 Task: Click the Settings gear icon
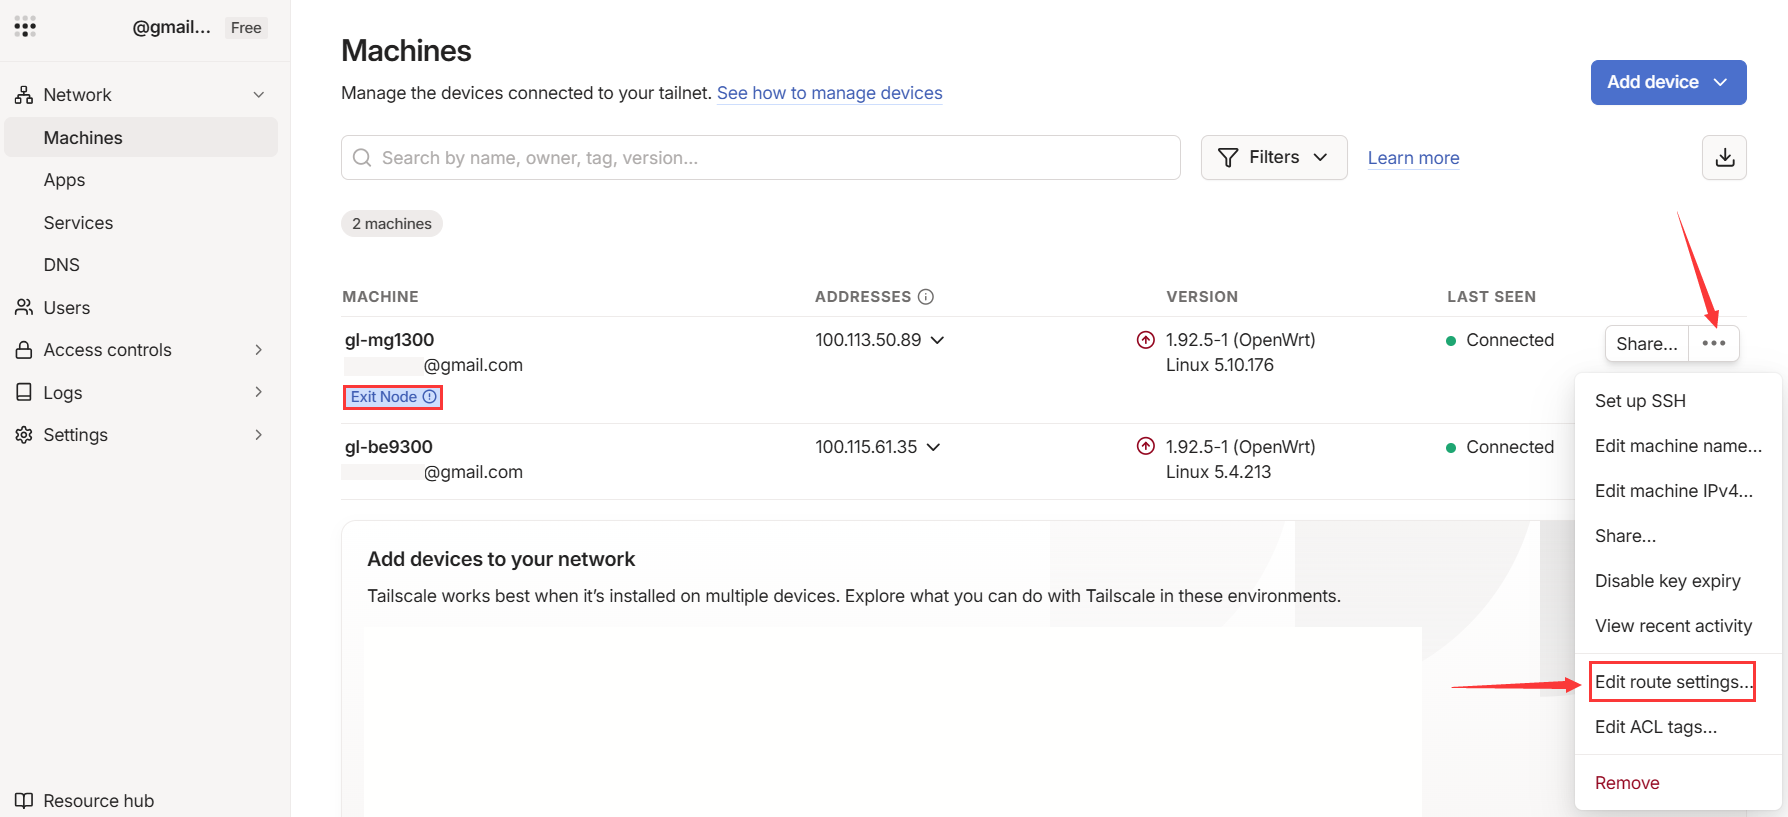pos(24,435)
